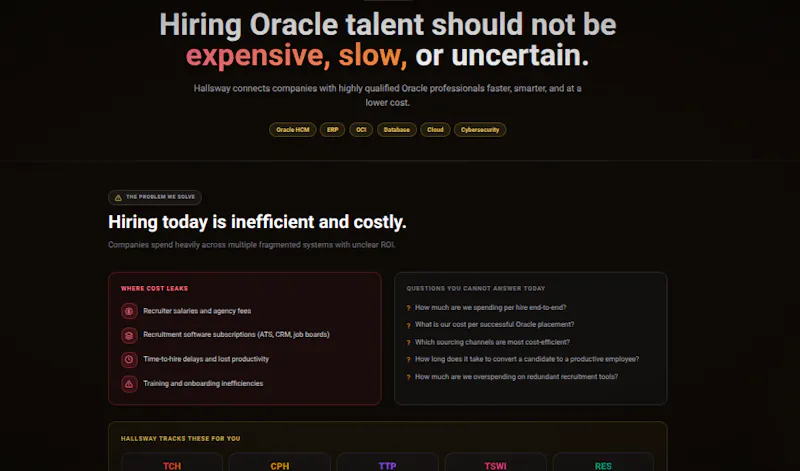
Task: Click 'Hiring Oracle talent should not be' headline line
Action: point(388,24)
